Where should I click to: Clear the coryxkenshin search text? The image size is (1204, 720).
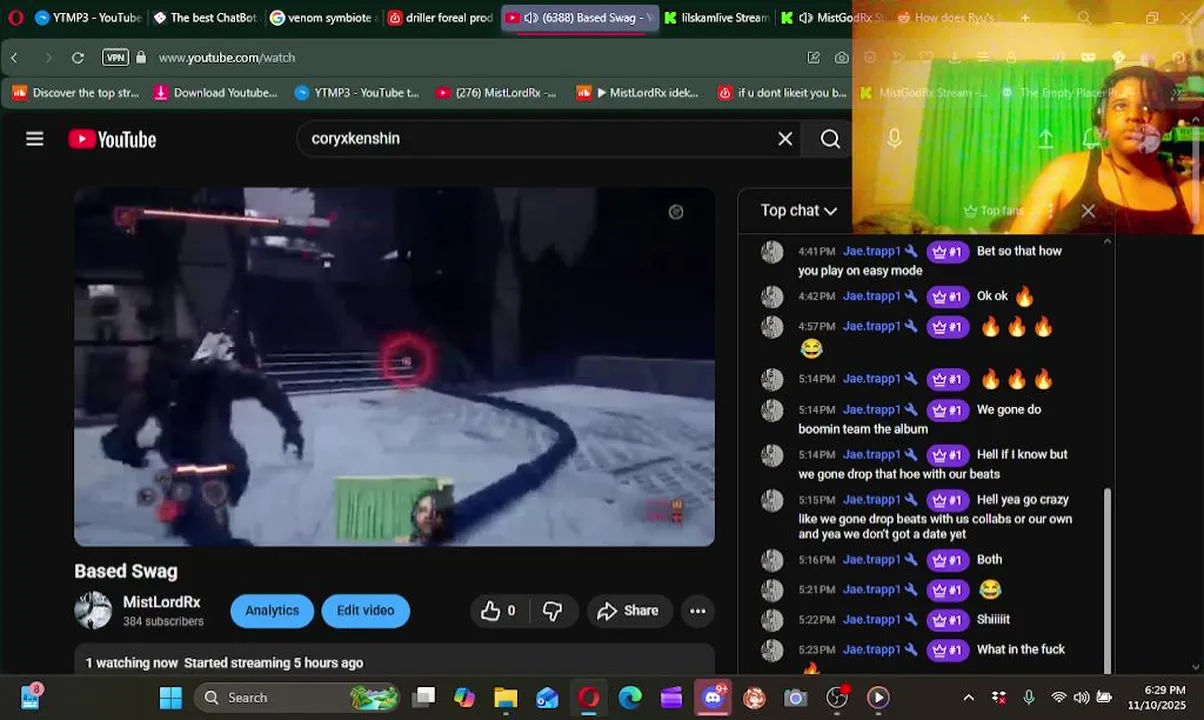click(785, 139)
